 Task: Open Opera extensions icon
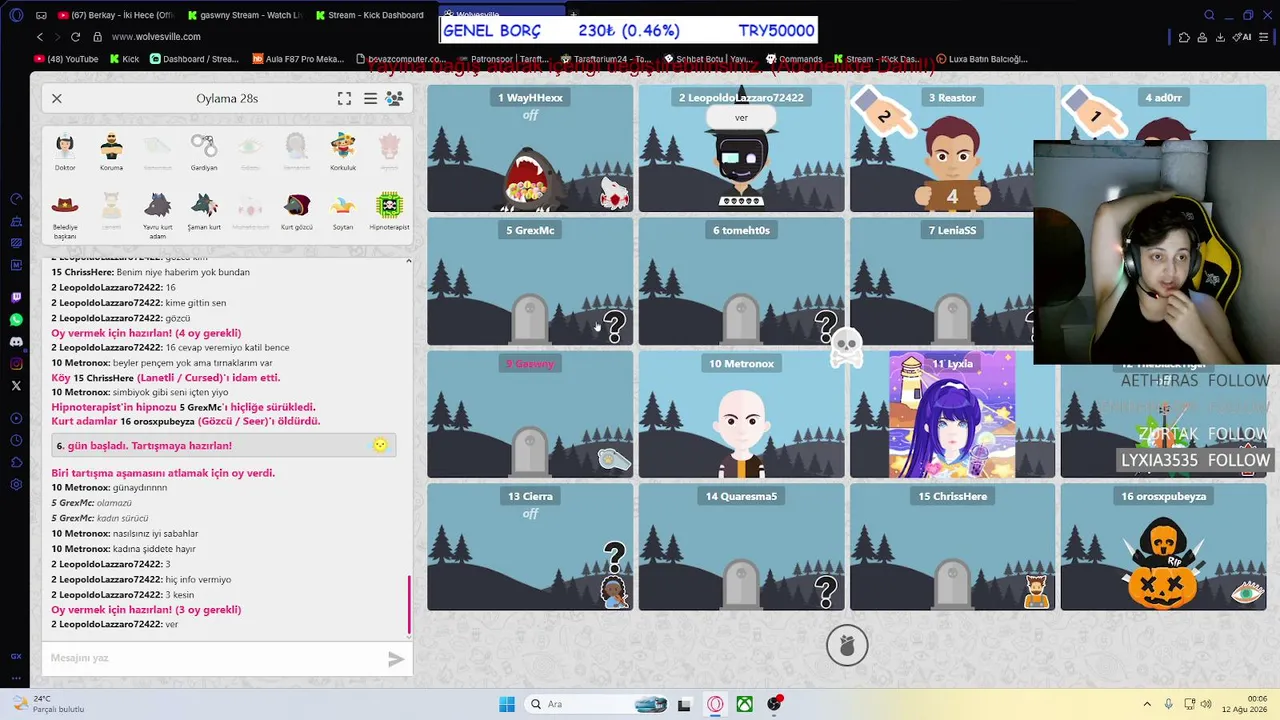click(1184, 37)
